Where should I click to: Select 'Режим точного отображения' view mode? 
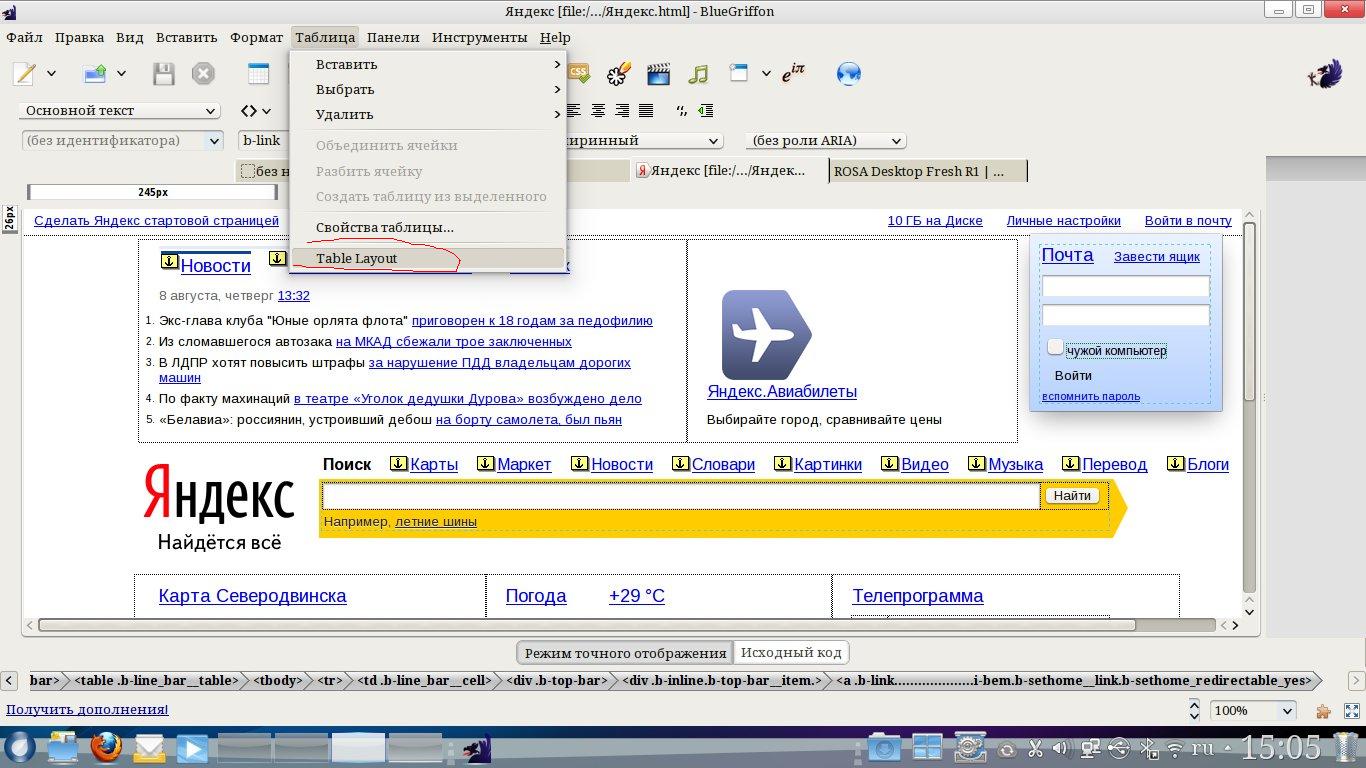tap(625, 653)
